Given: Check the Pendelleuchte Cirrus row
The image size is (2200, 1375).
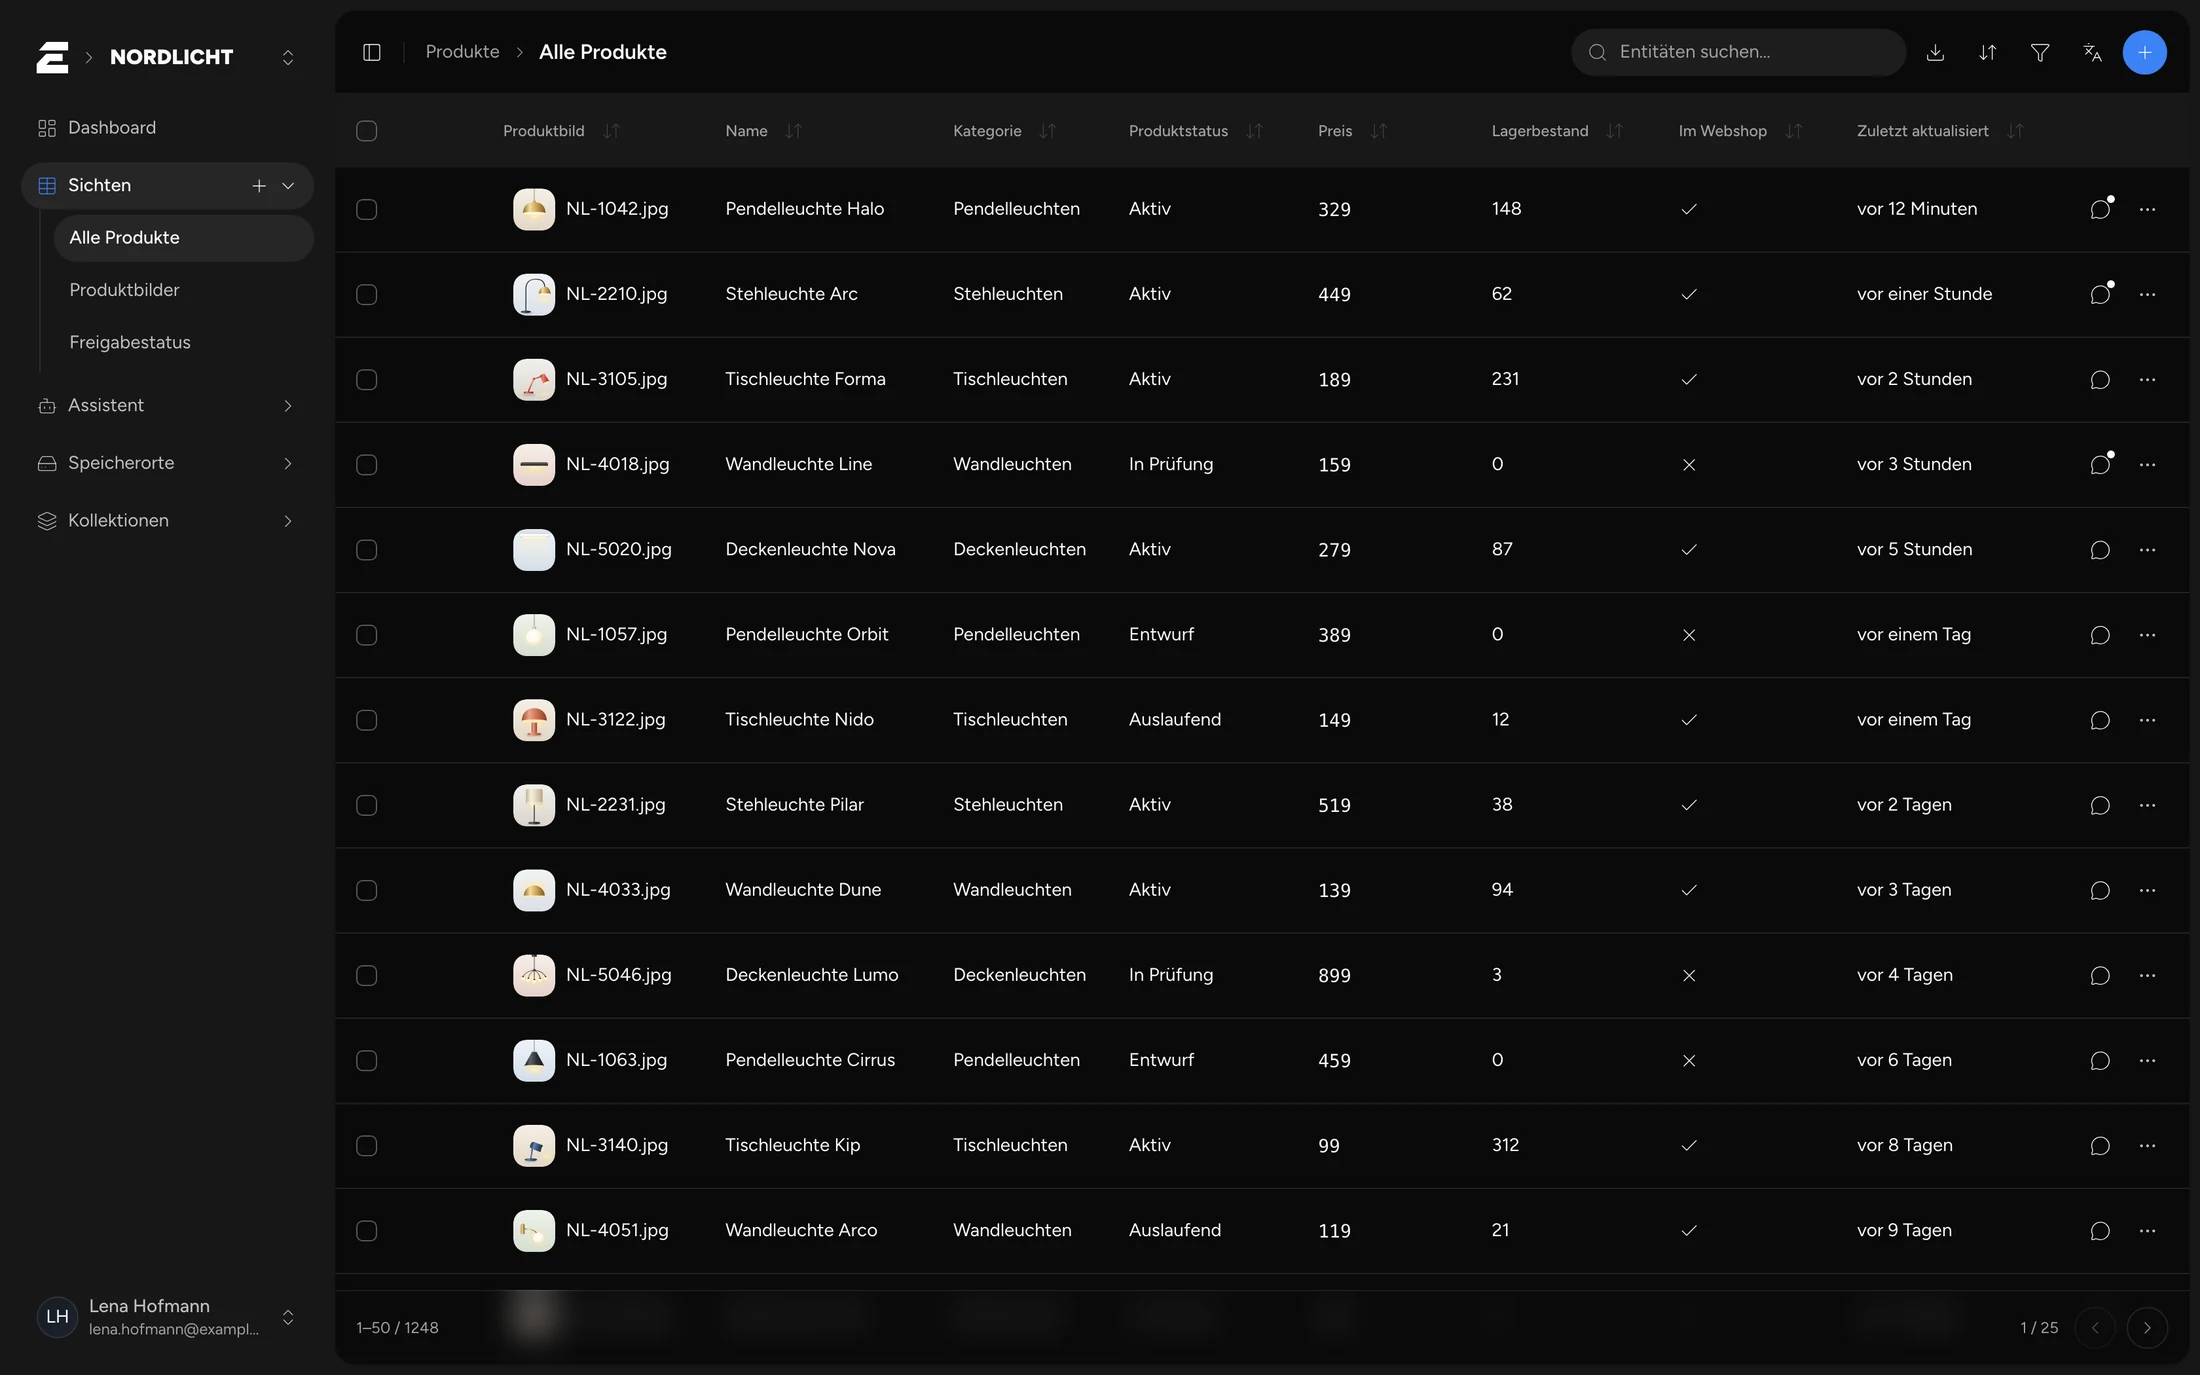Looking at the screenshot, I should (367, 1060).
